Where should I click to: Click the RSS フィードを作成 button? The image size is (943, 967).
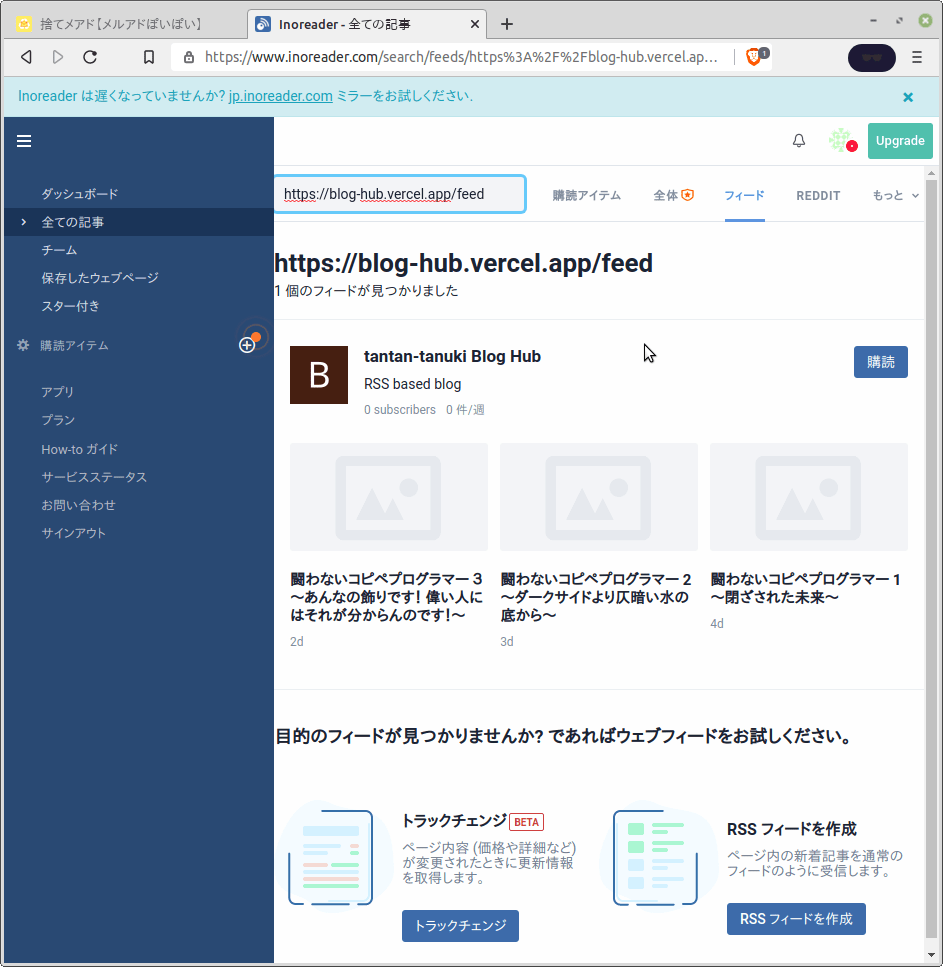tap(796, 919)
